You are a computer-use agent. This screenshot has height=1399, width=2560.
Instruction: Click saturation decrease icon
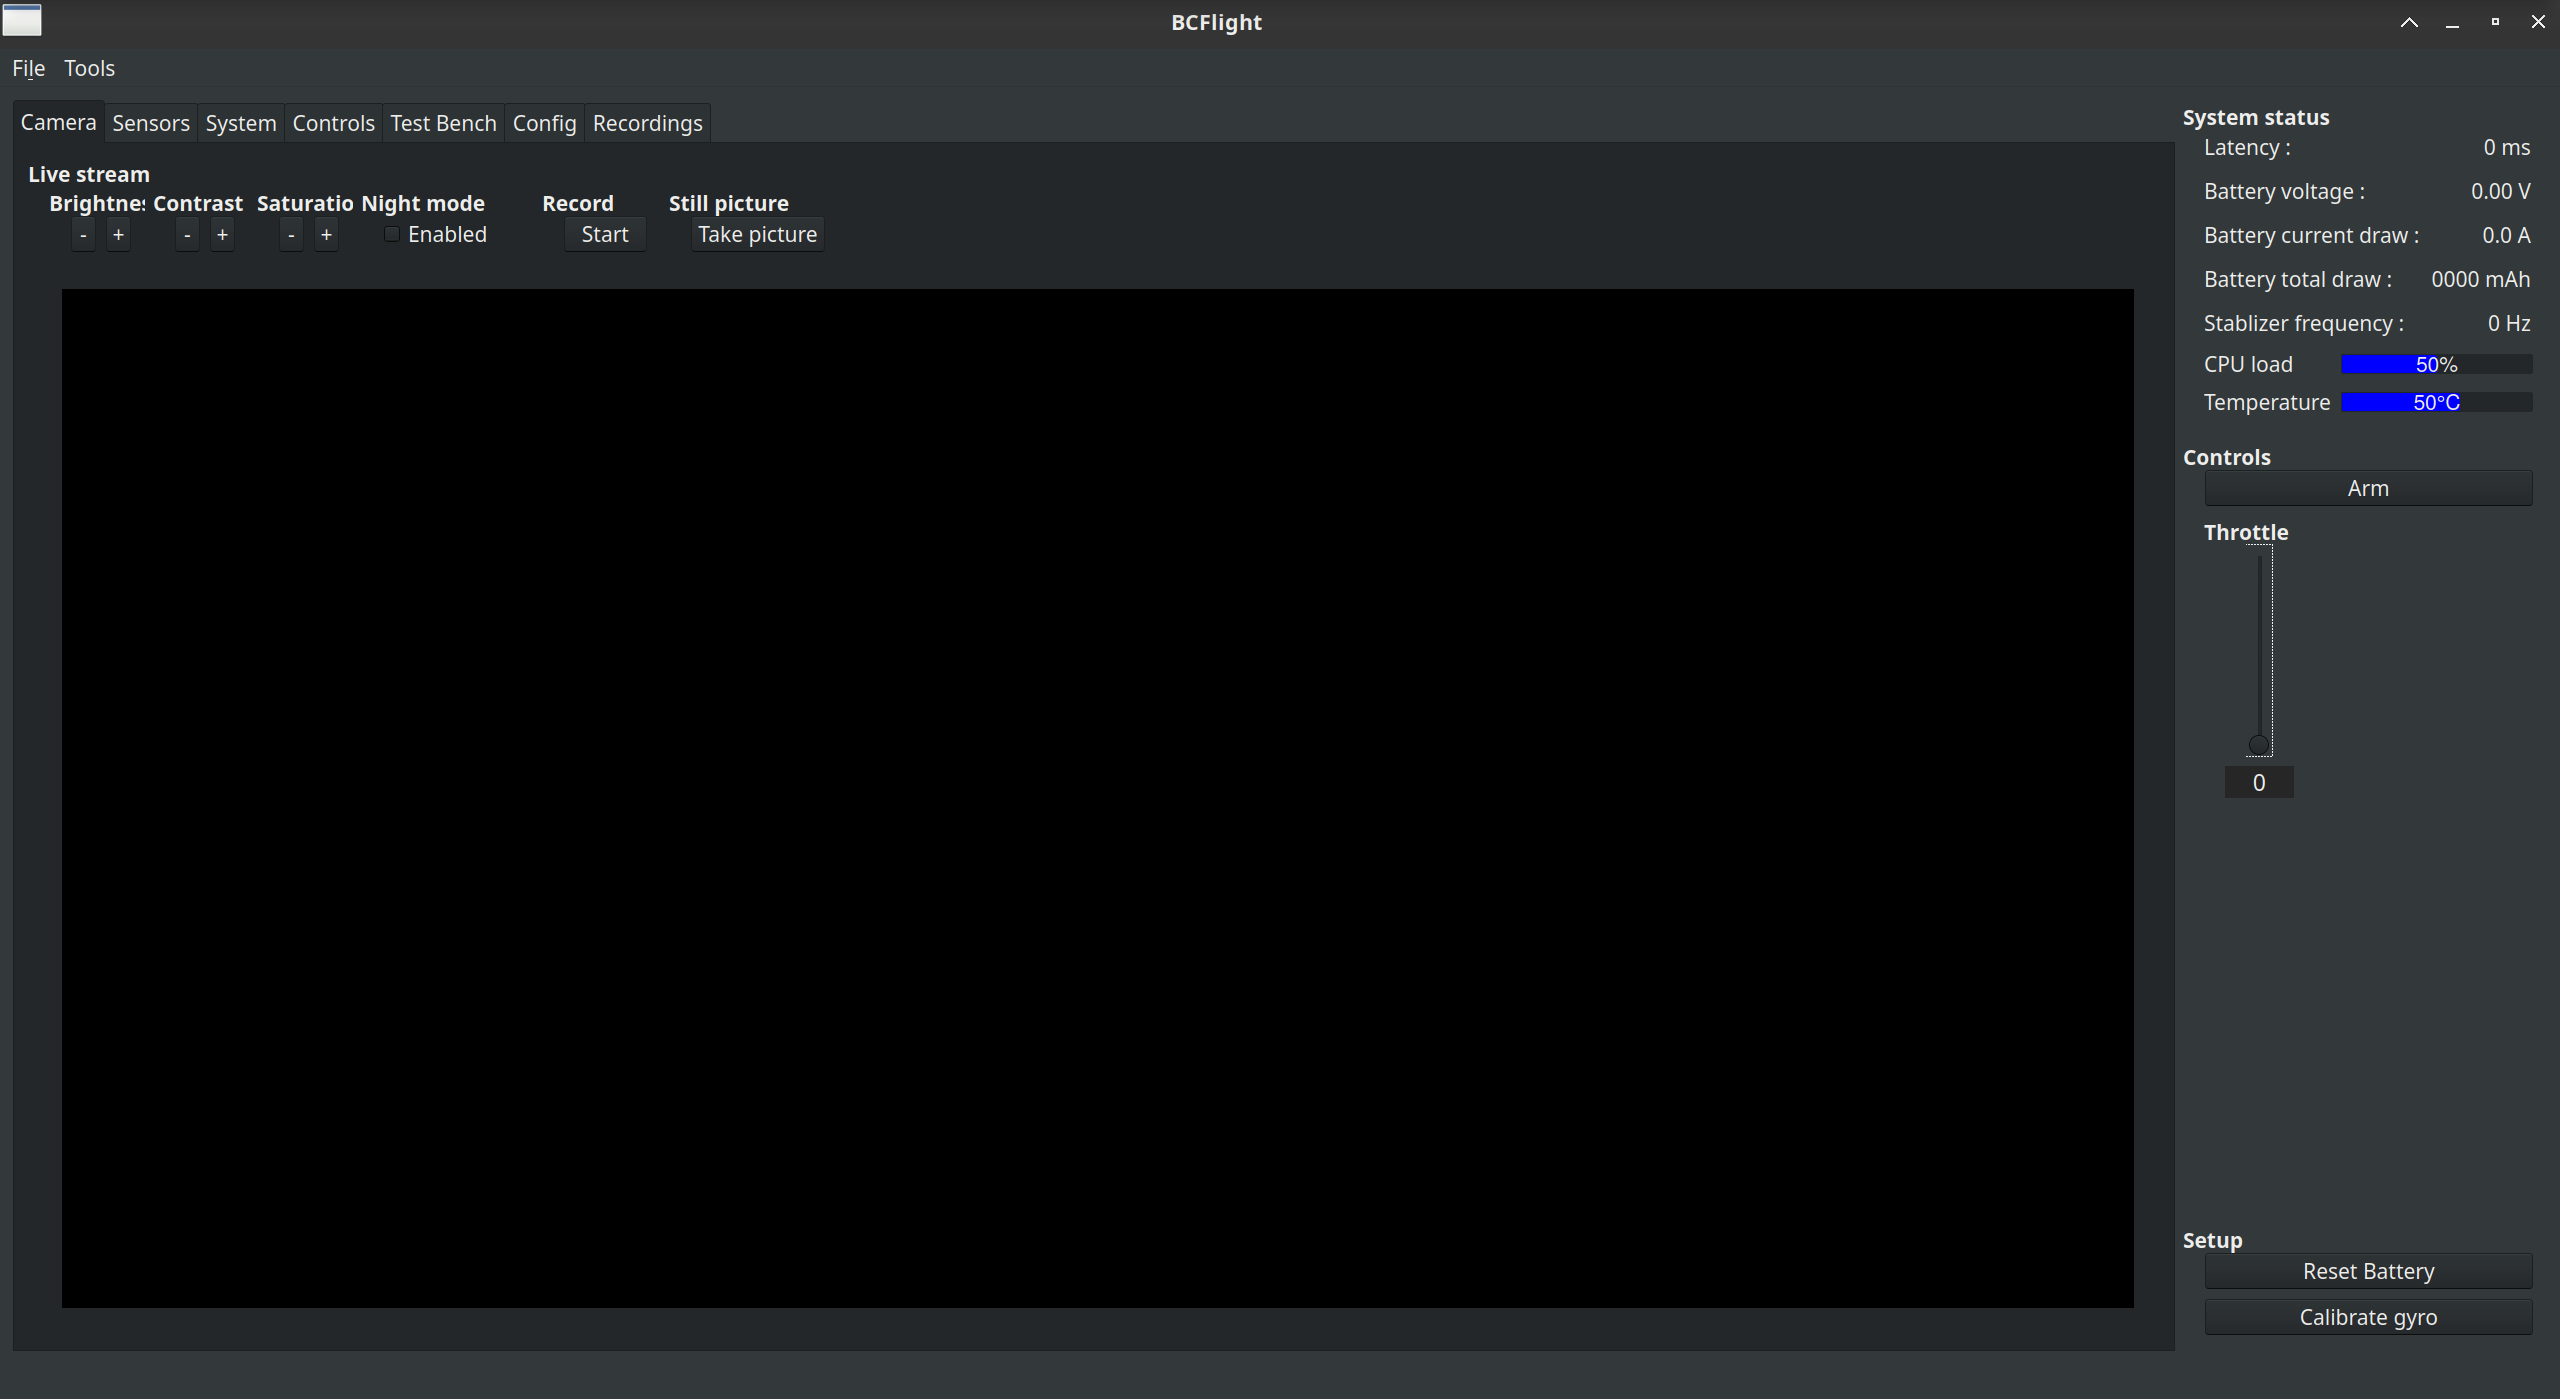pyautogui.click(x=289, y=234)
